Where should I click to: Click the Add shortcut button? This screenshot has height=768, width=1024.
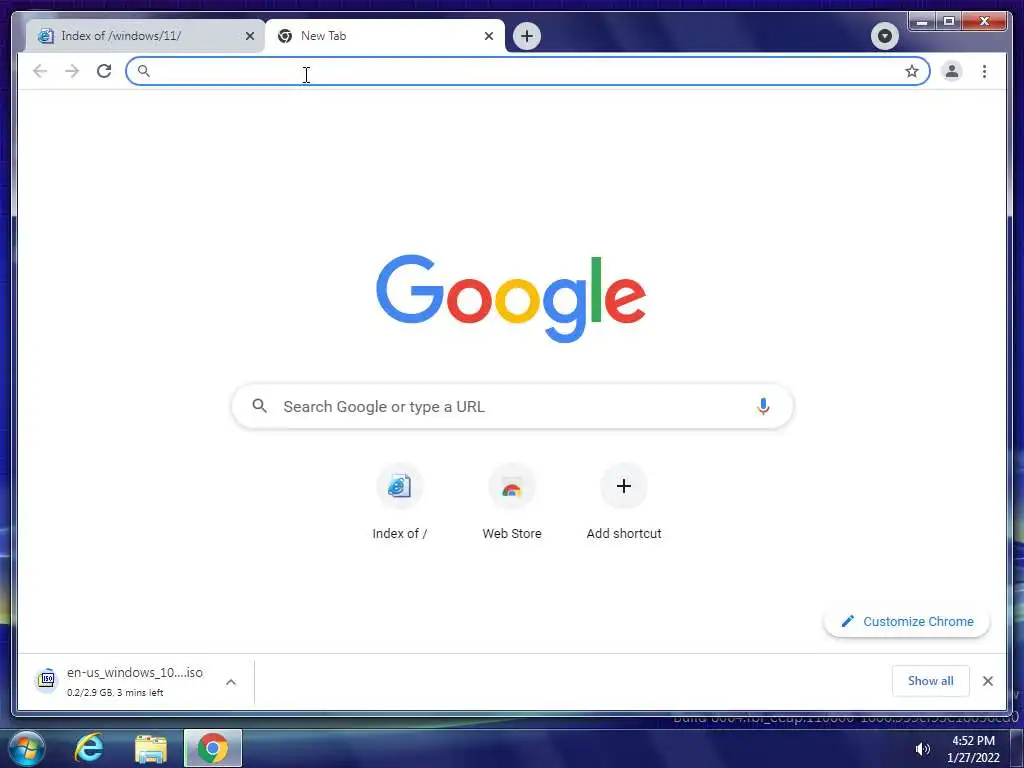pos(624,503)
